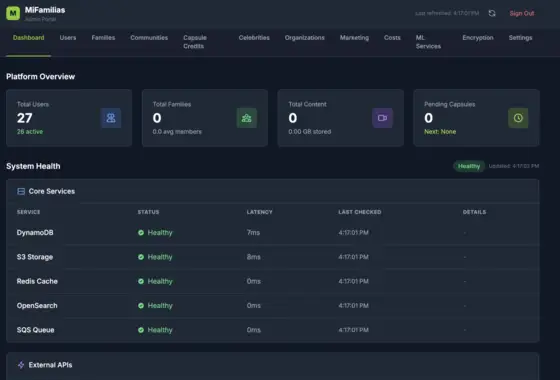The height and width of the screenshot is (380, 560).
Task: Click the Total Families group icon
Action: (246, 118)
